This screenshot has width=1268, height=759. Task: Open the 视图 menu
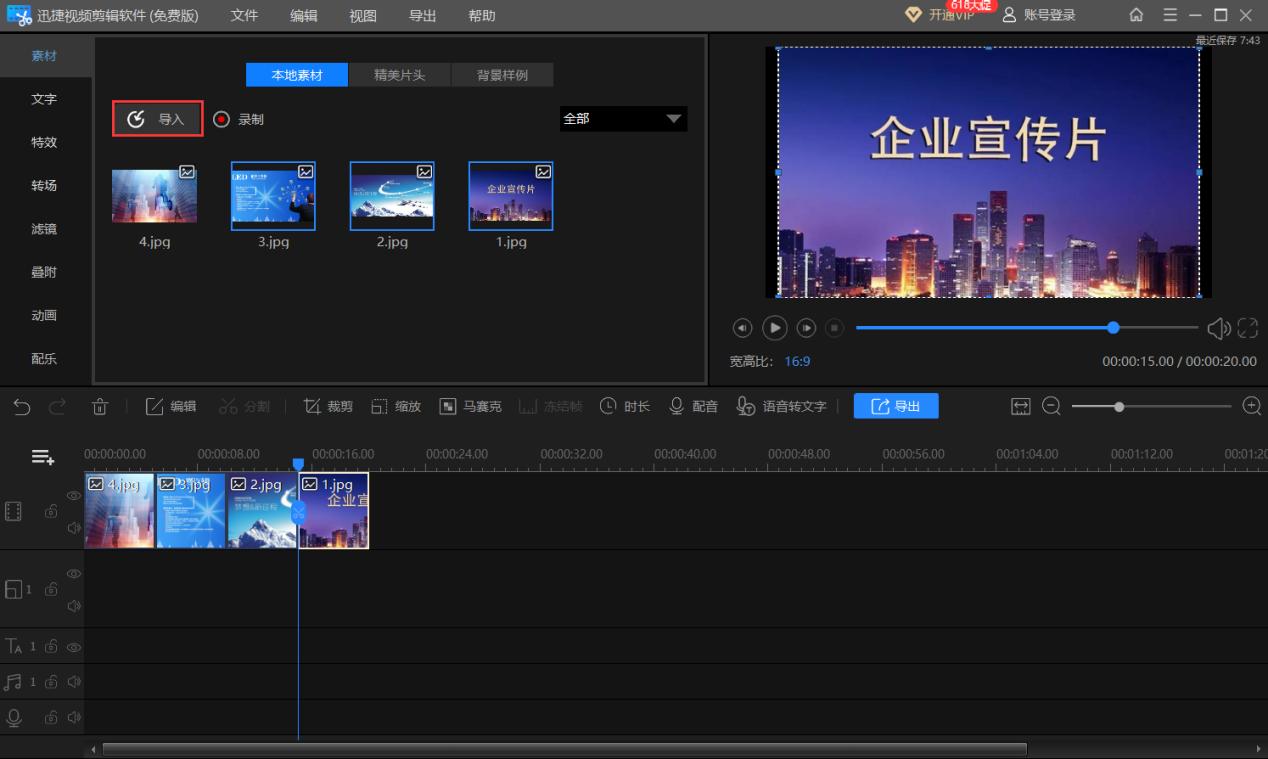(363, 16)
